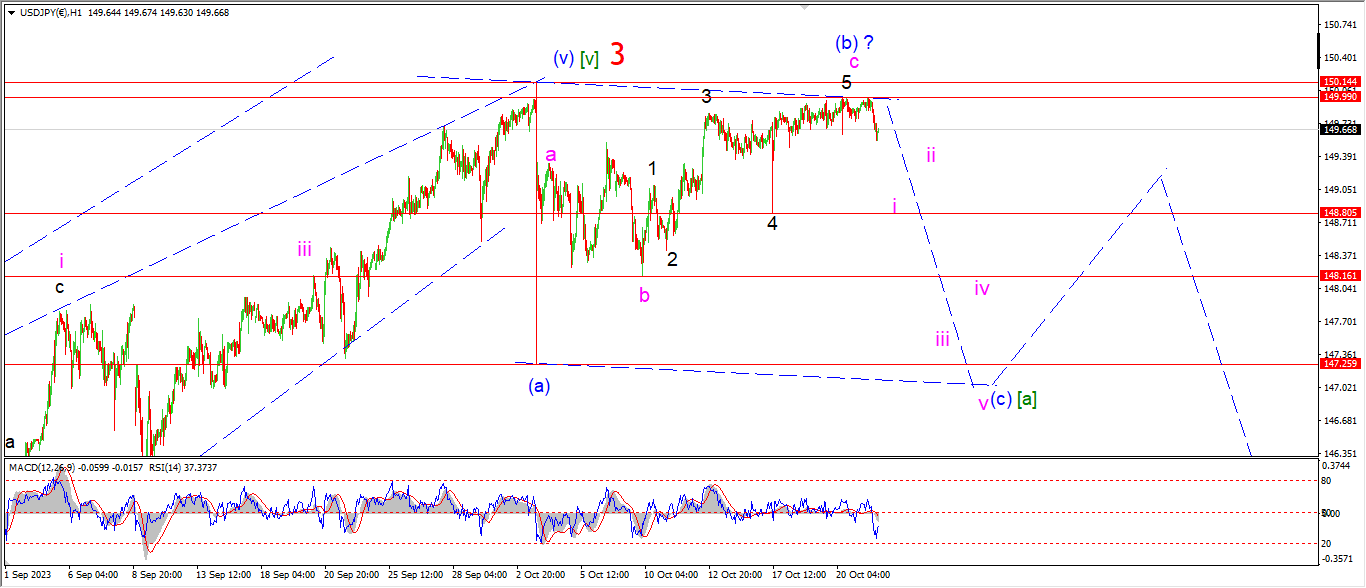This screenshot has width=1366, height=588.
Task: Select the pink b wave label
Action: pos(644,294)
